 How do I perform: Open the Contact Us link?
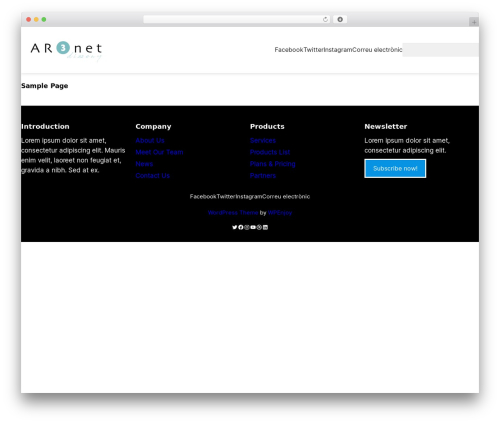pos(153,175)
